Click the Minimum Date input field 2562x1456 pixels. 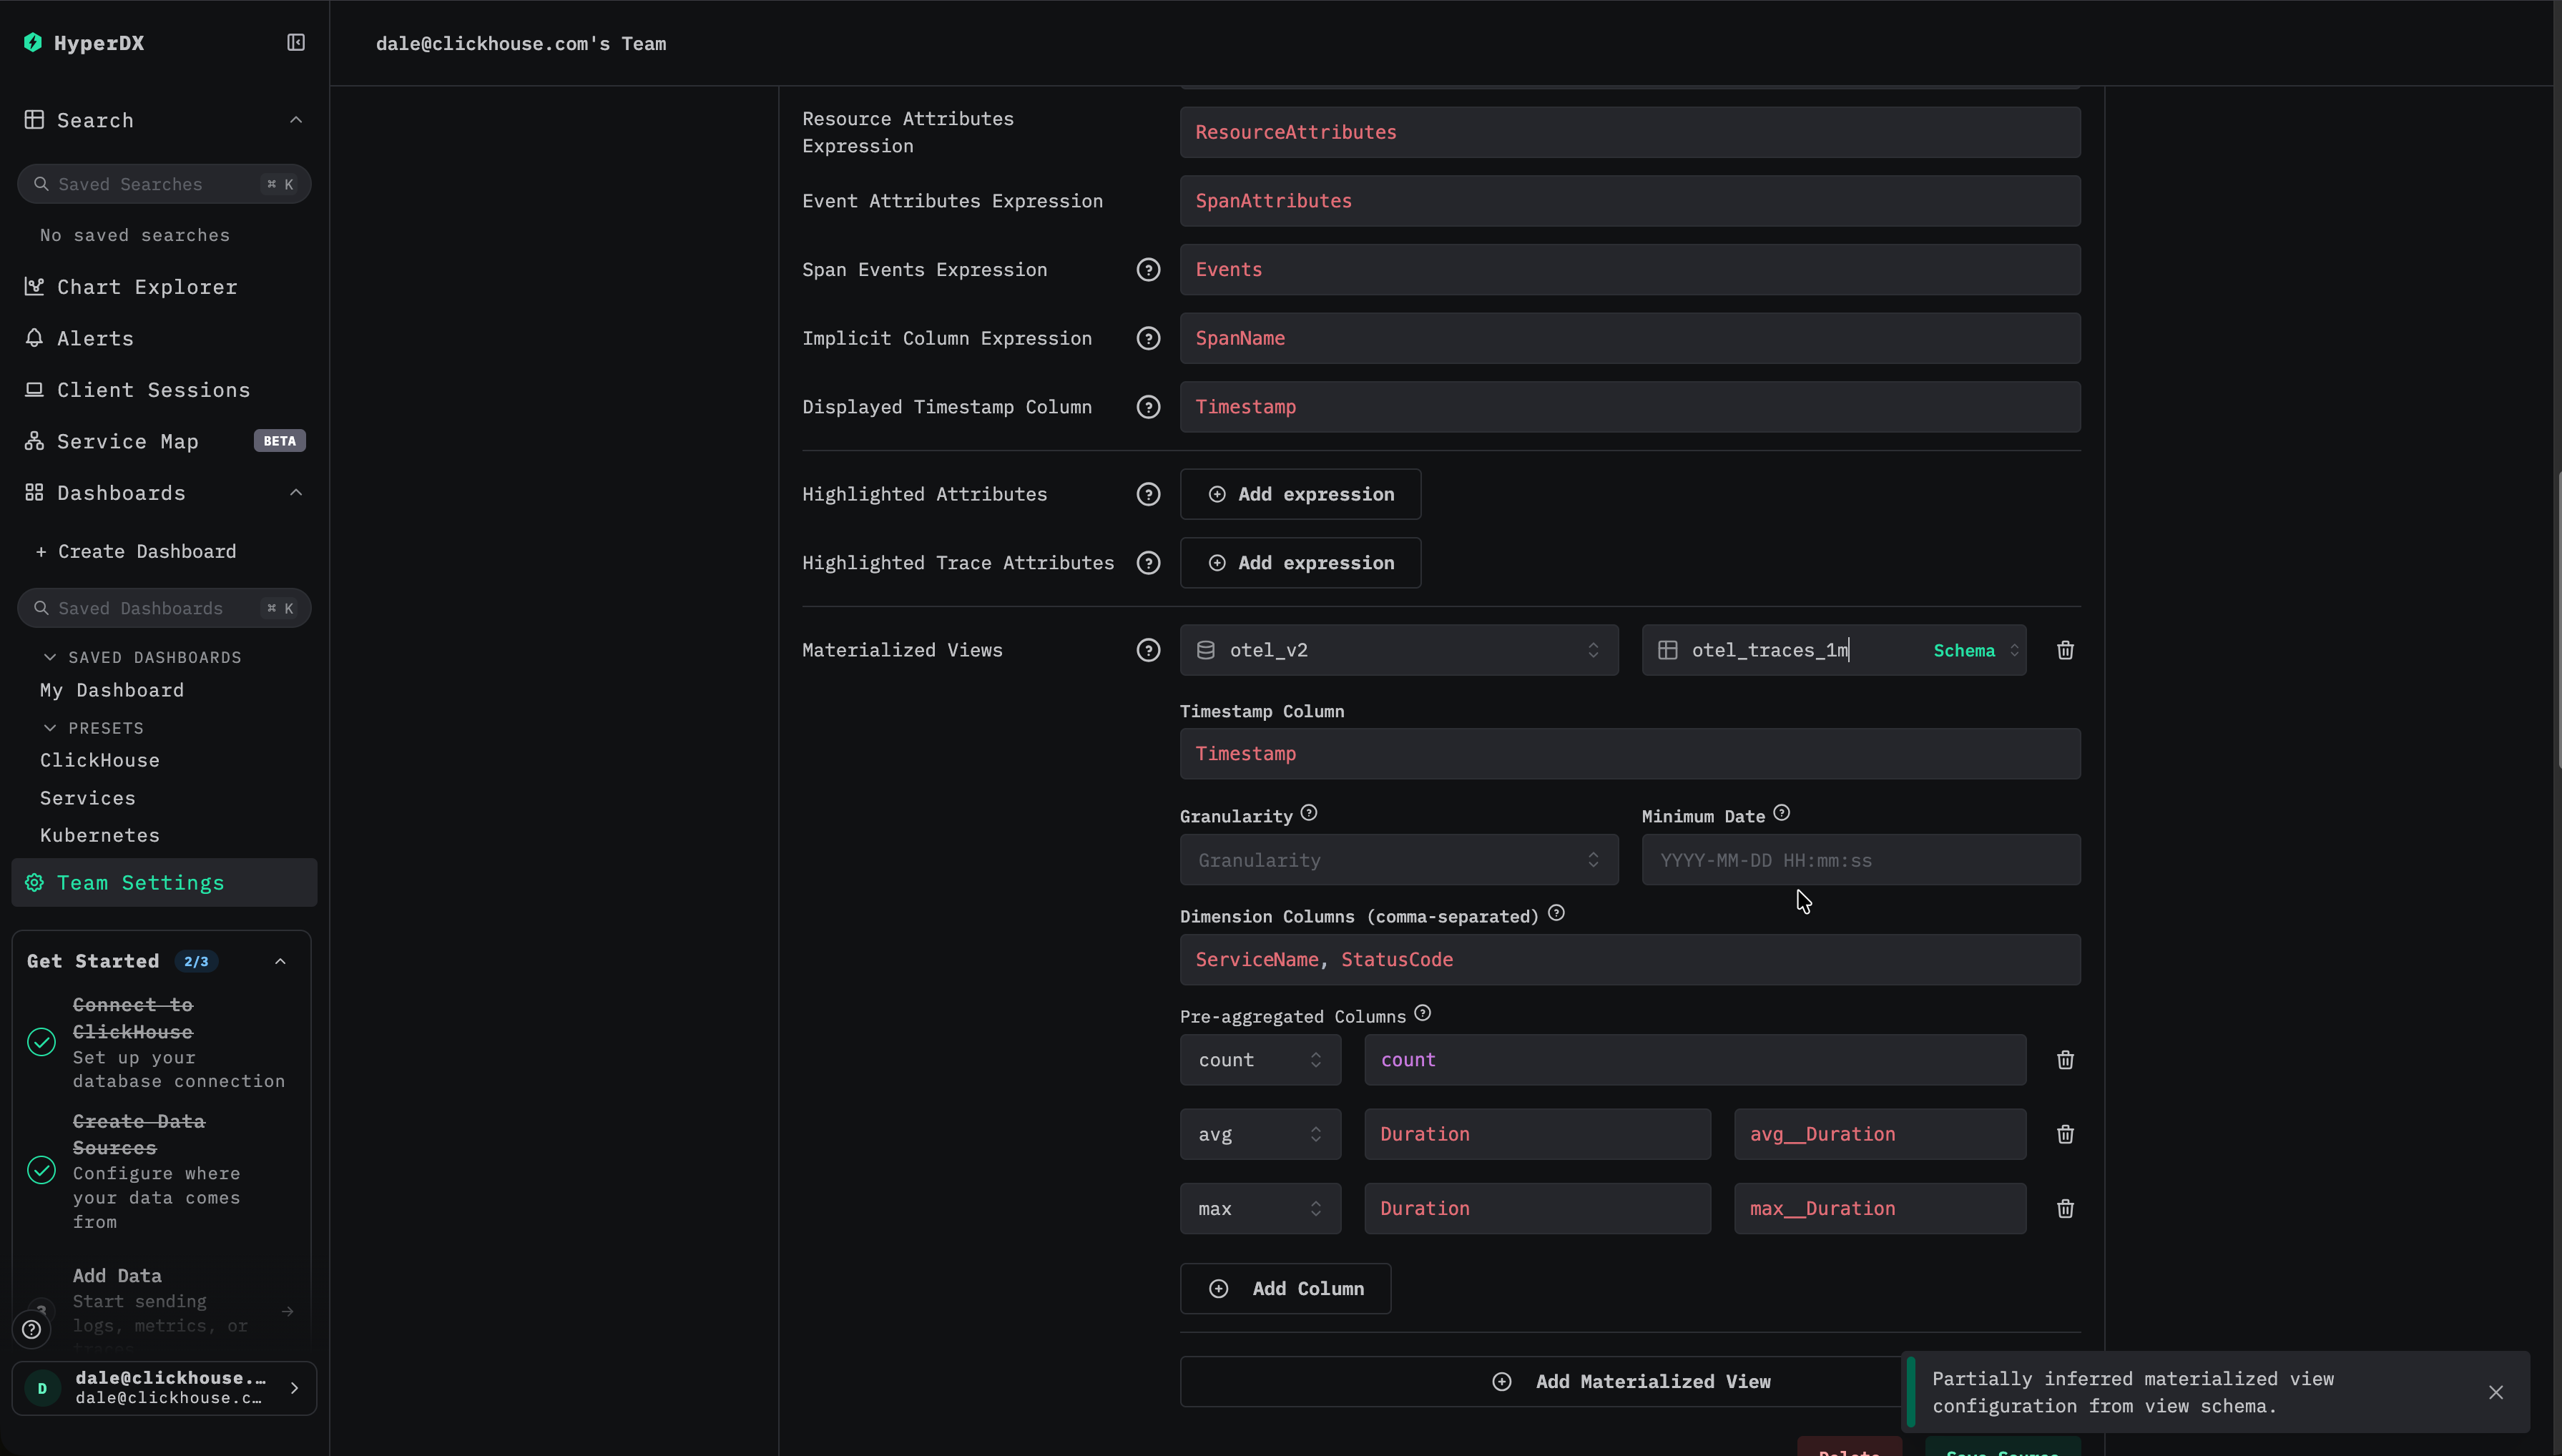click(x=1859, y=859)
